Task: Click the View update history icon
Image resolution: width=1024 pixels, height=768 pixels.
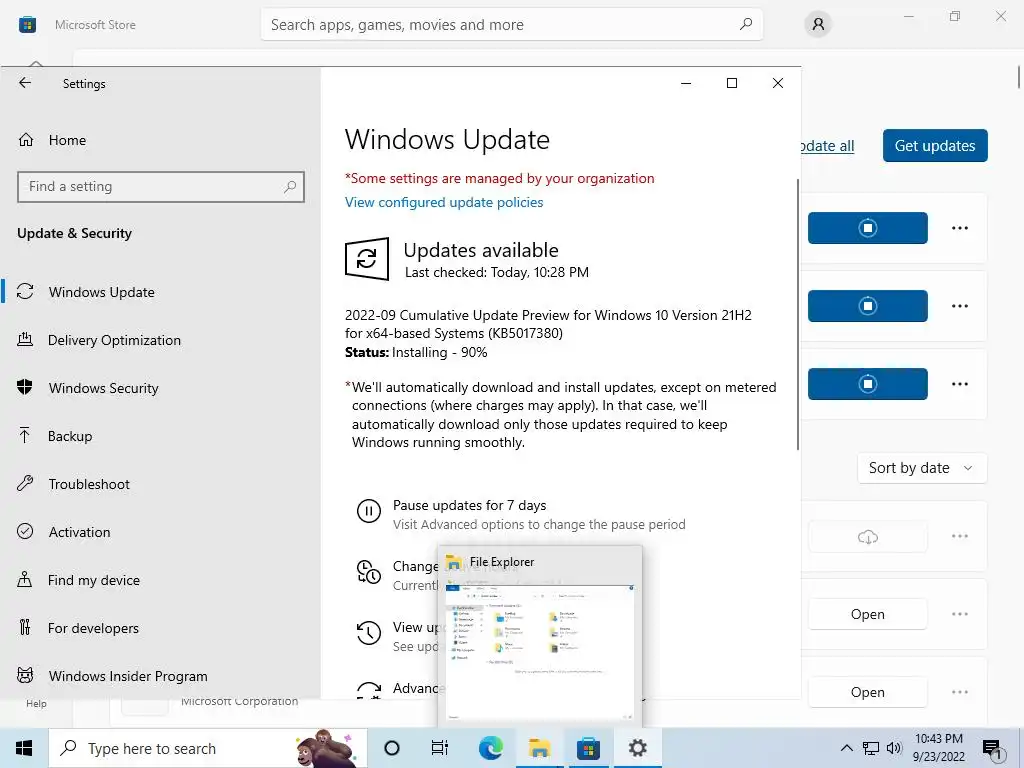Action: click(x=369, y=633)
